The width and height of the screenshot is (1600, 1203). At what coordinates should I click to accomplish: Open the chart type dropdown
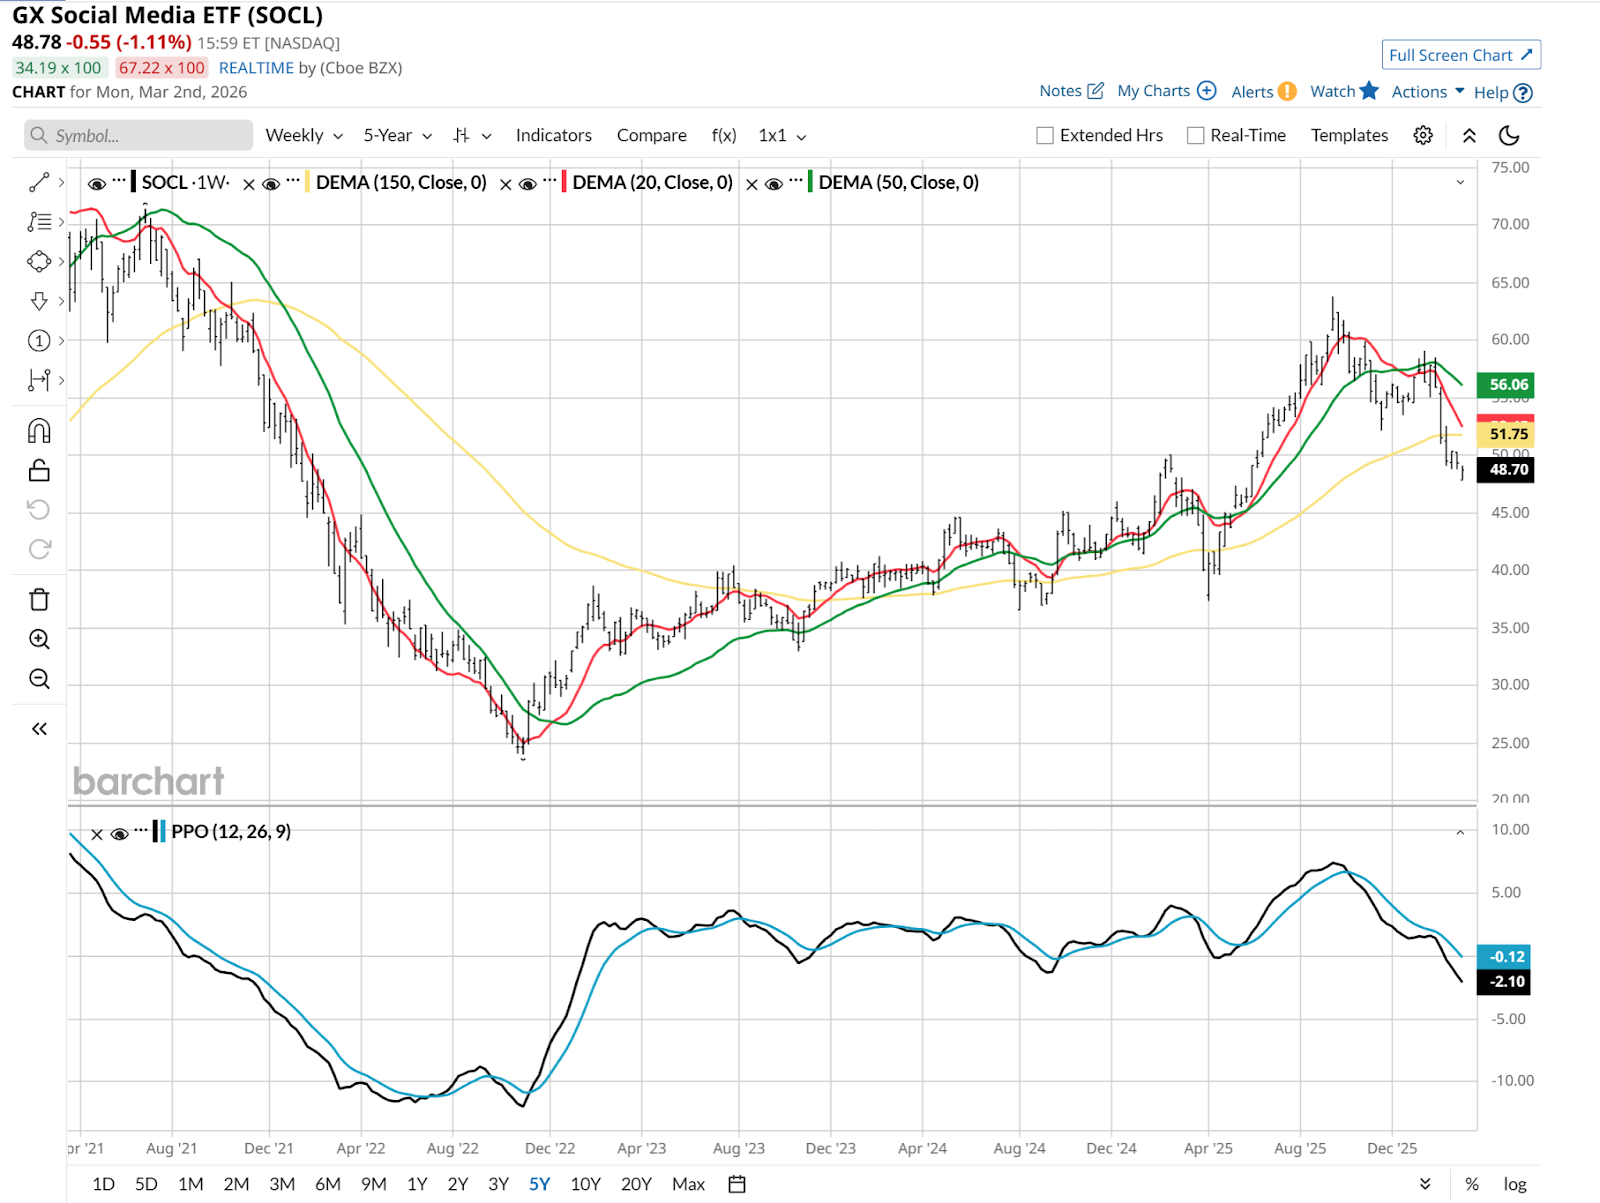pyautogui.click(x=472, y=135)
